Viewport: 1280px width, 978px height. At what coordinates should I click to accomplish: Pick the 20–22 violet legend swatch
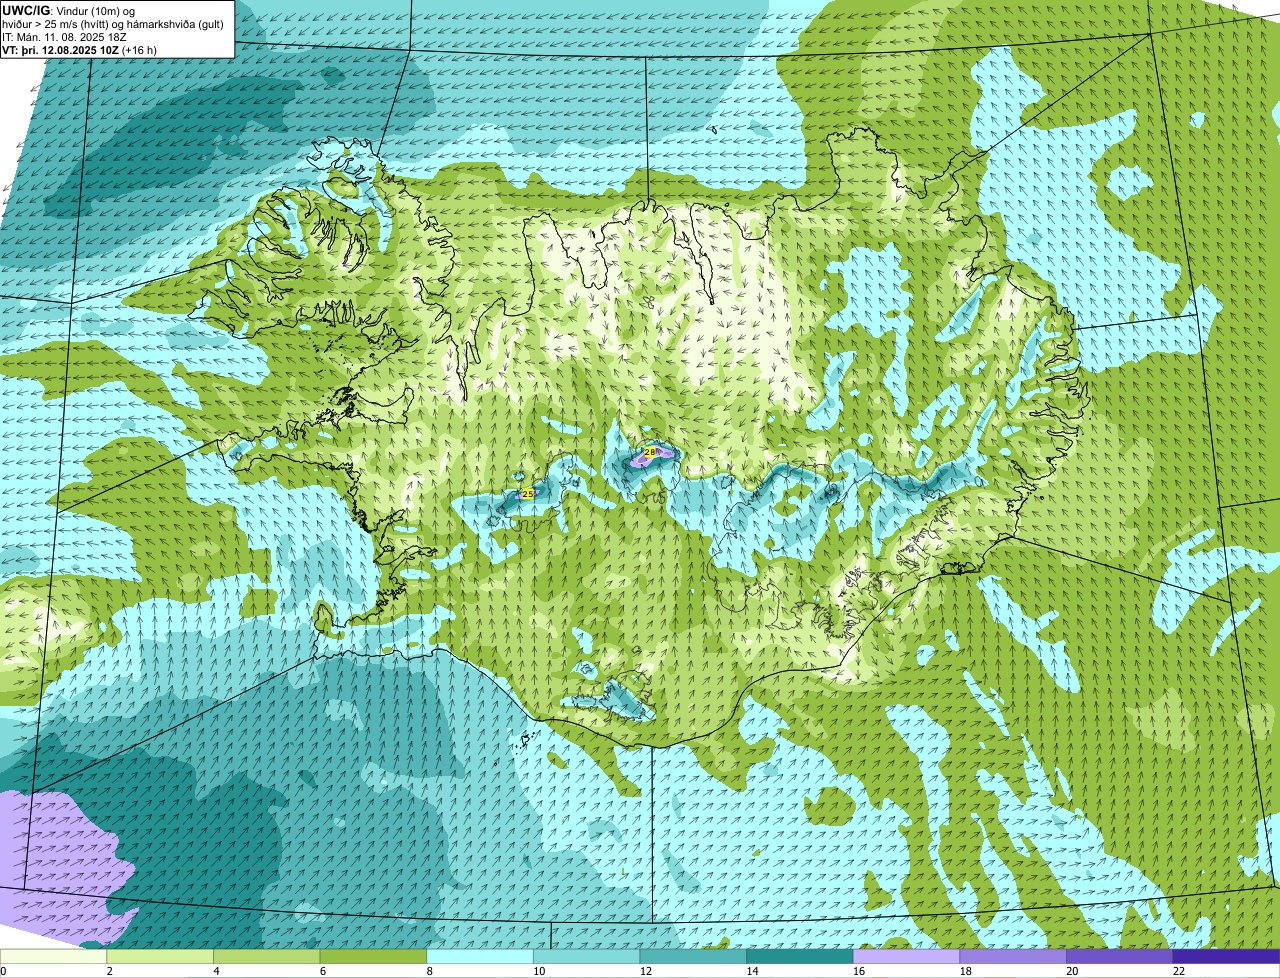coord(1120,957)
